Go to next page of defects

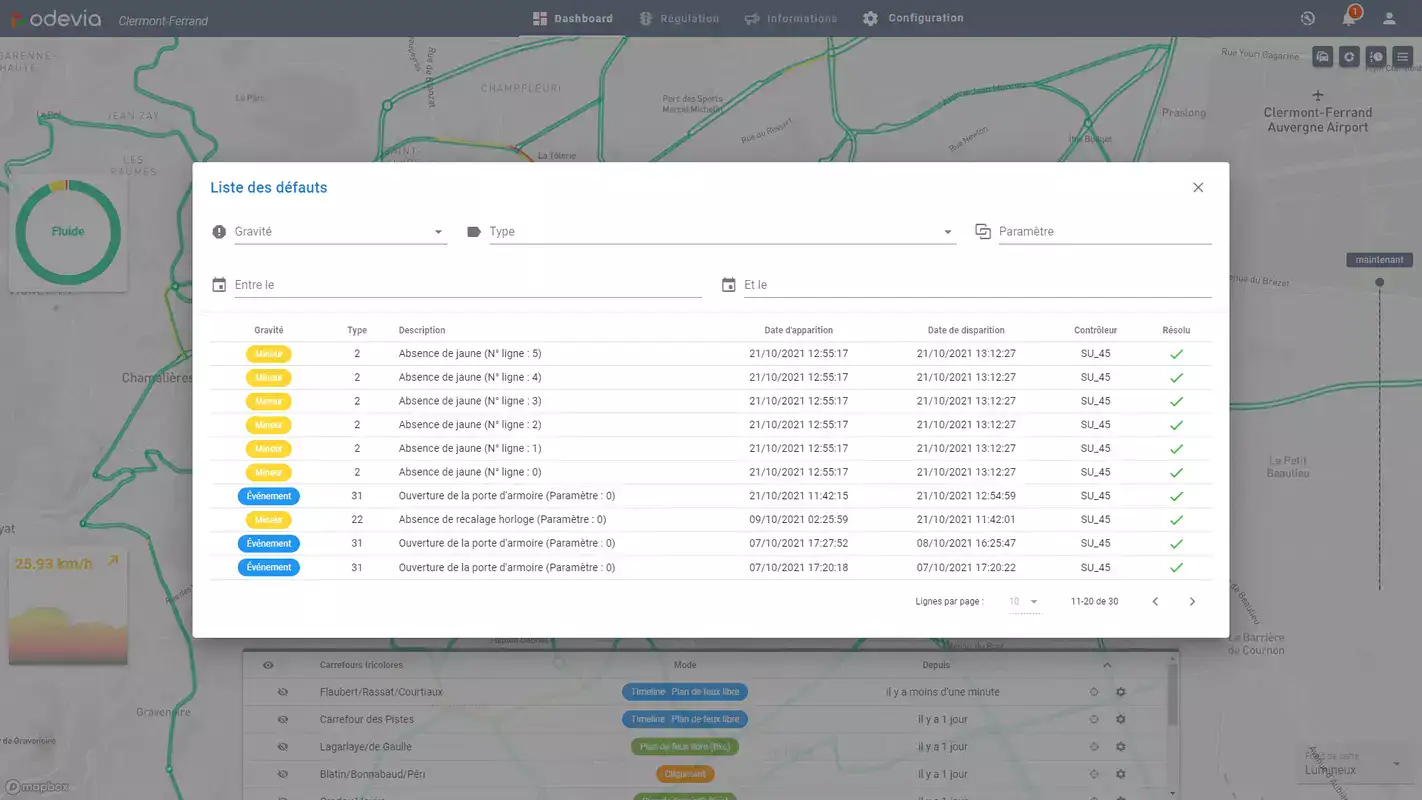[x=1192, y=602]
